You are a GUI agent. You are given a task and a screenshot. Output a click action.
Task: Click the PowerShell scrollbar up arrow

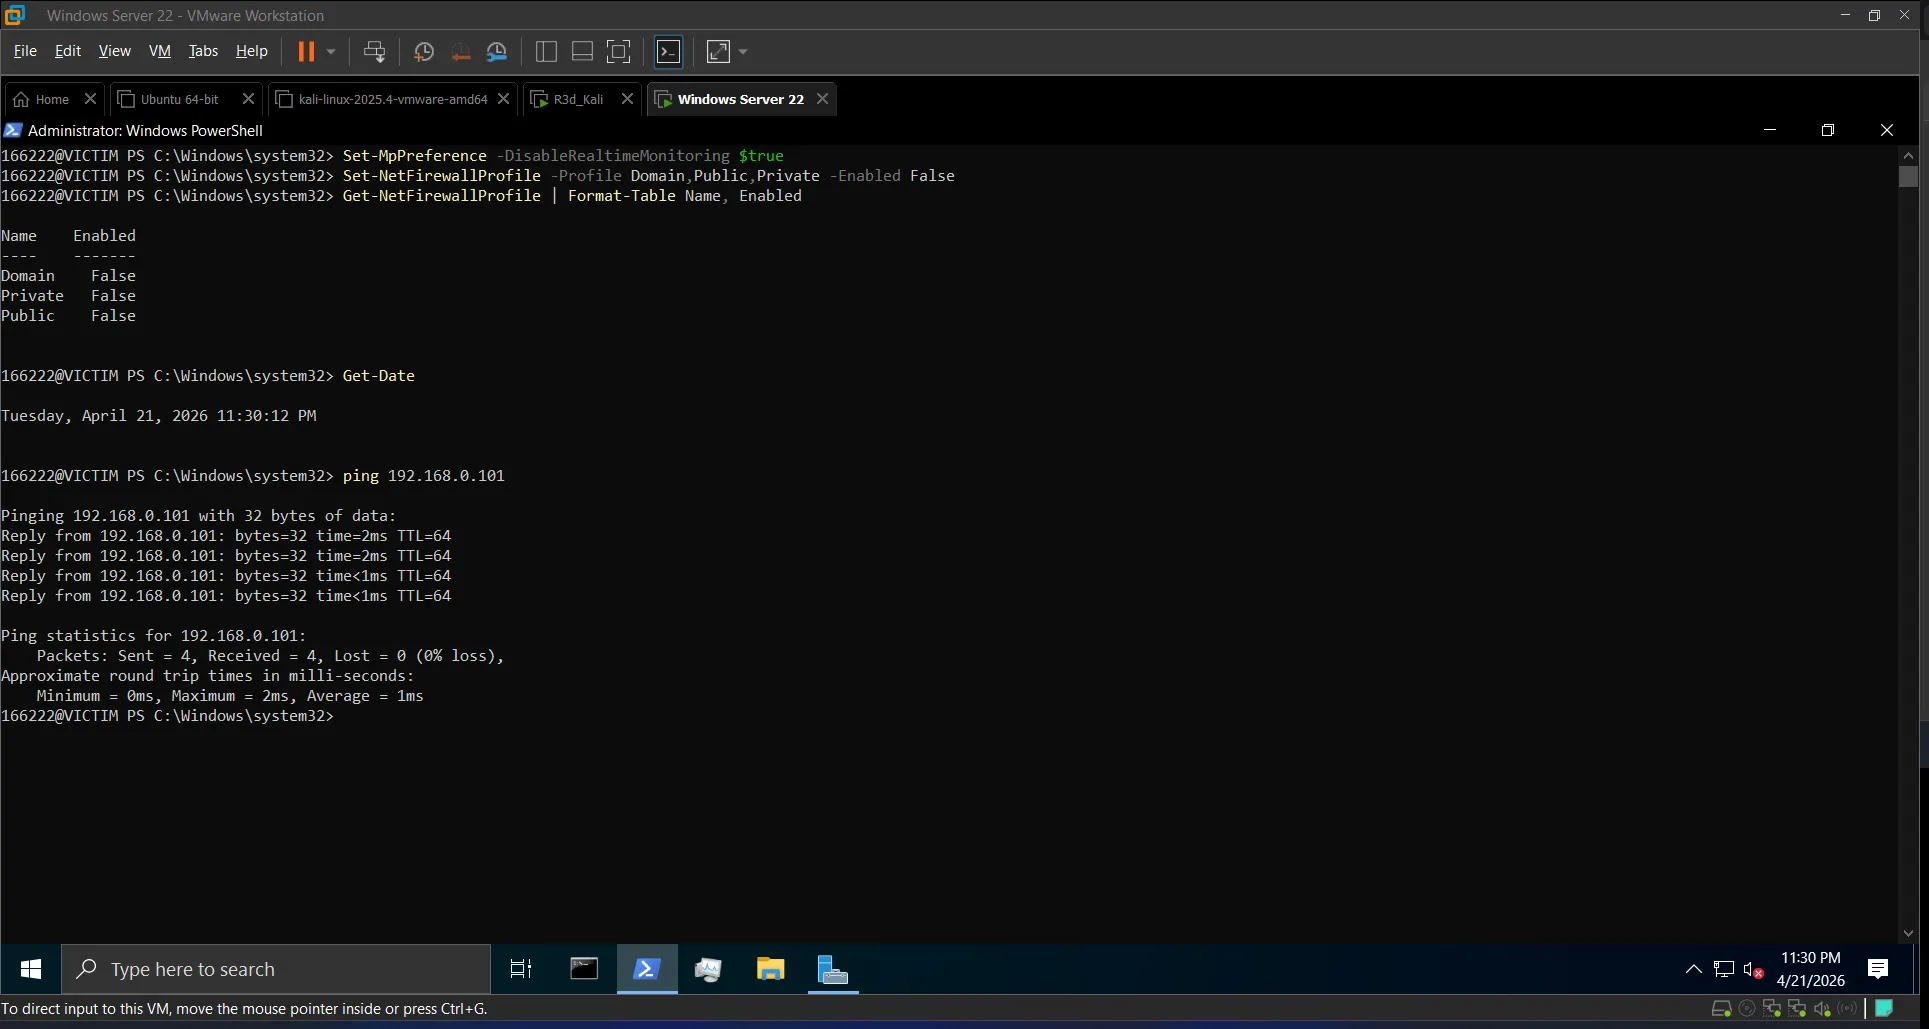(1908, 155)
